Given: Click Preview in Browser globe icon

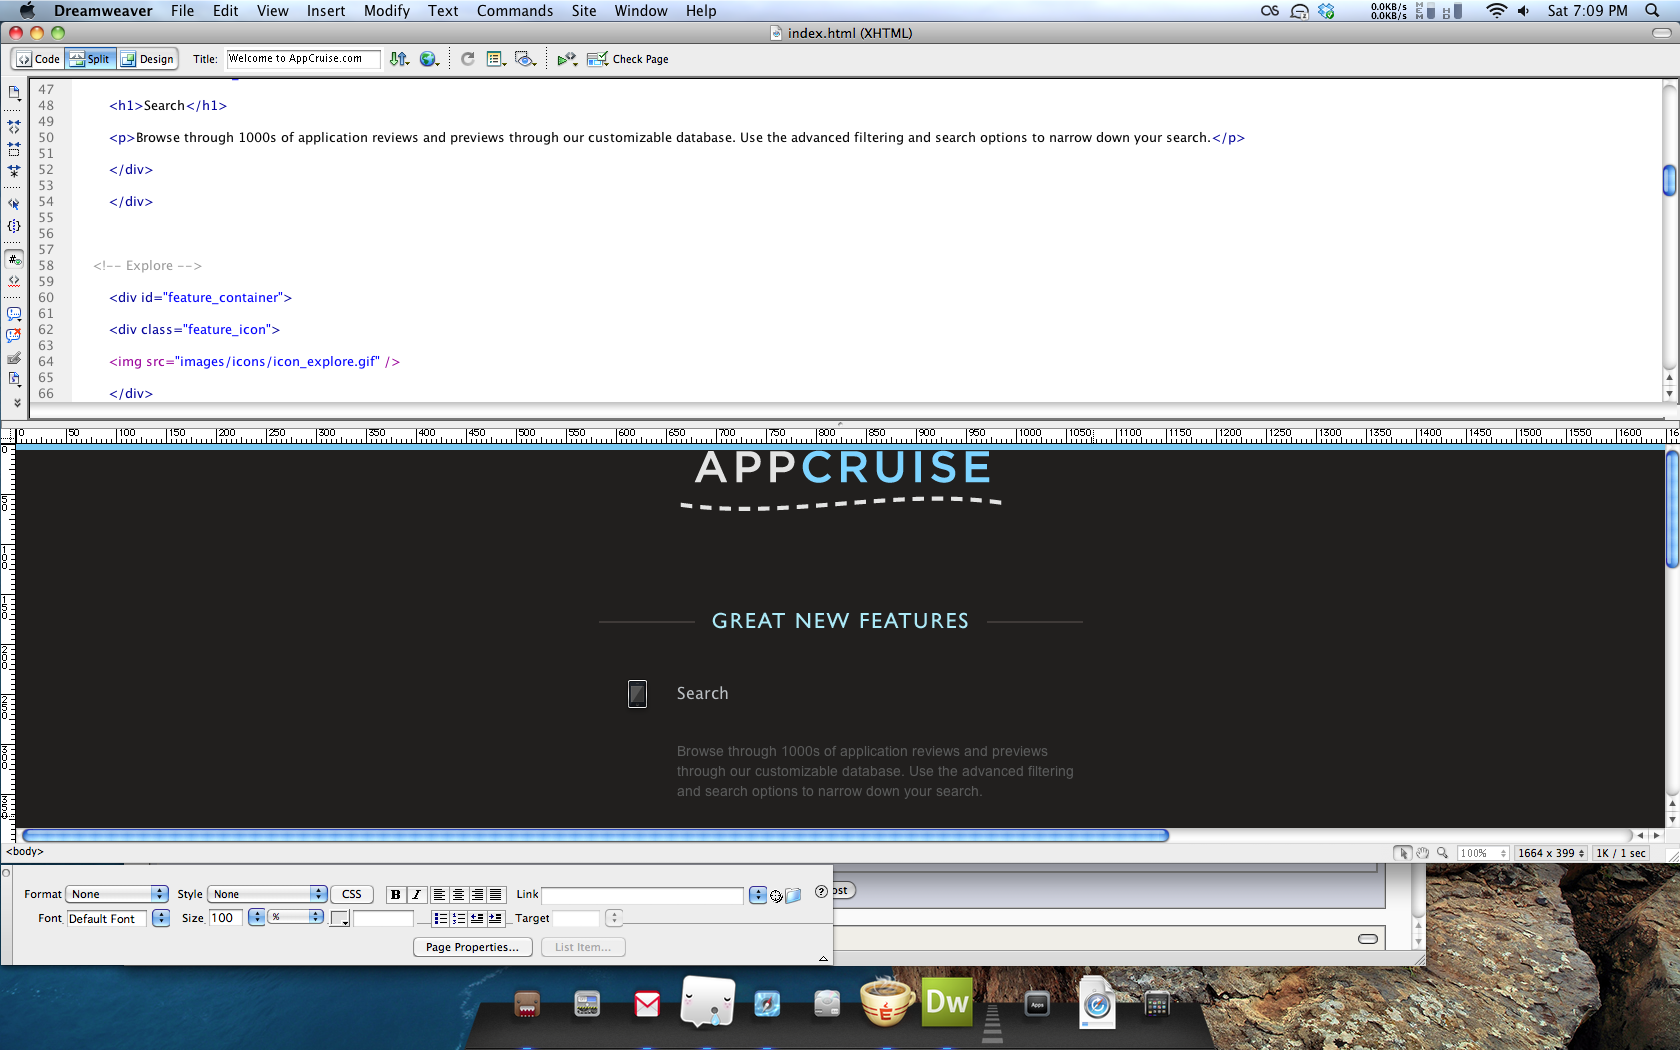Looking at the screenshot, I should click(430, 59).
